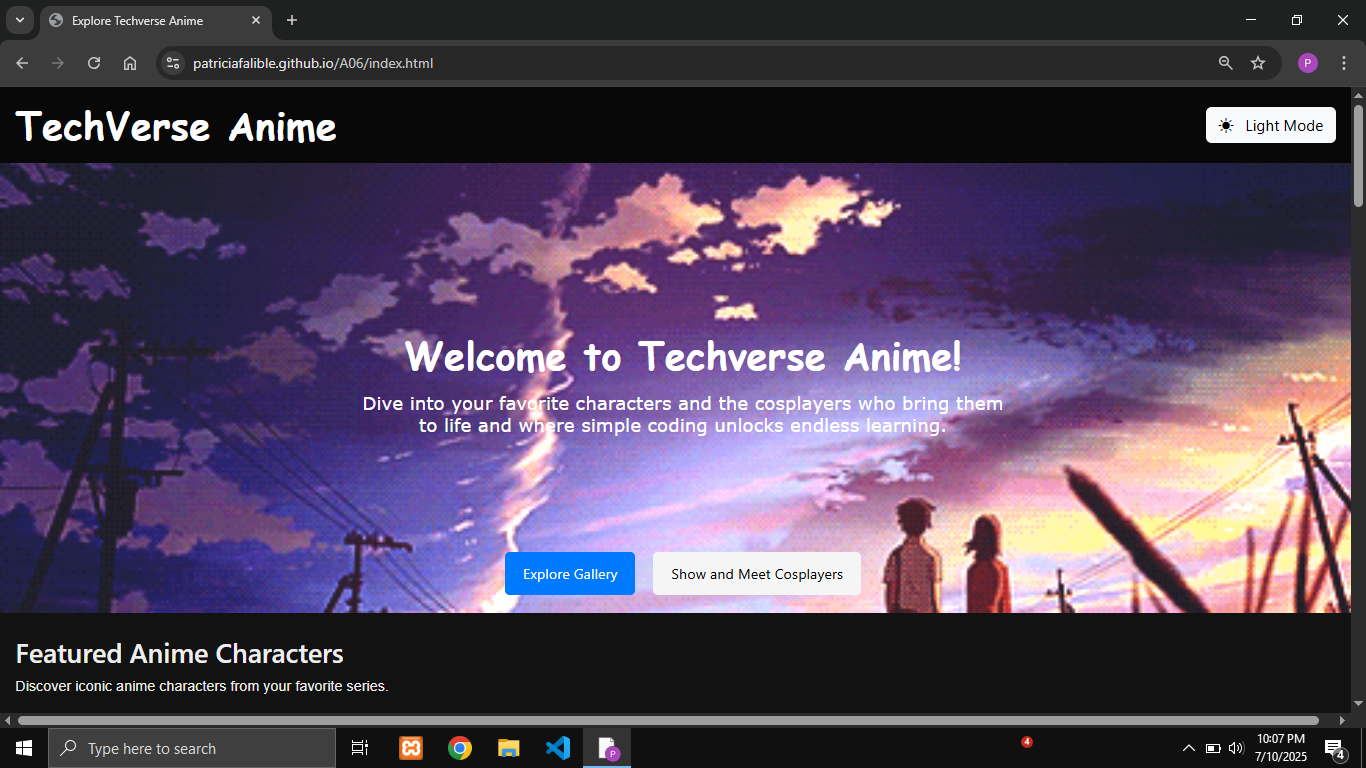Open a new tab with plus button
This screenshot has height=768, width=1366.
click(x=292, y=20)
